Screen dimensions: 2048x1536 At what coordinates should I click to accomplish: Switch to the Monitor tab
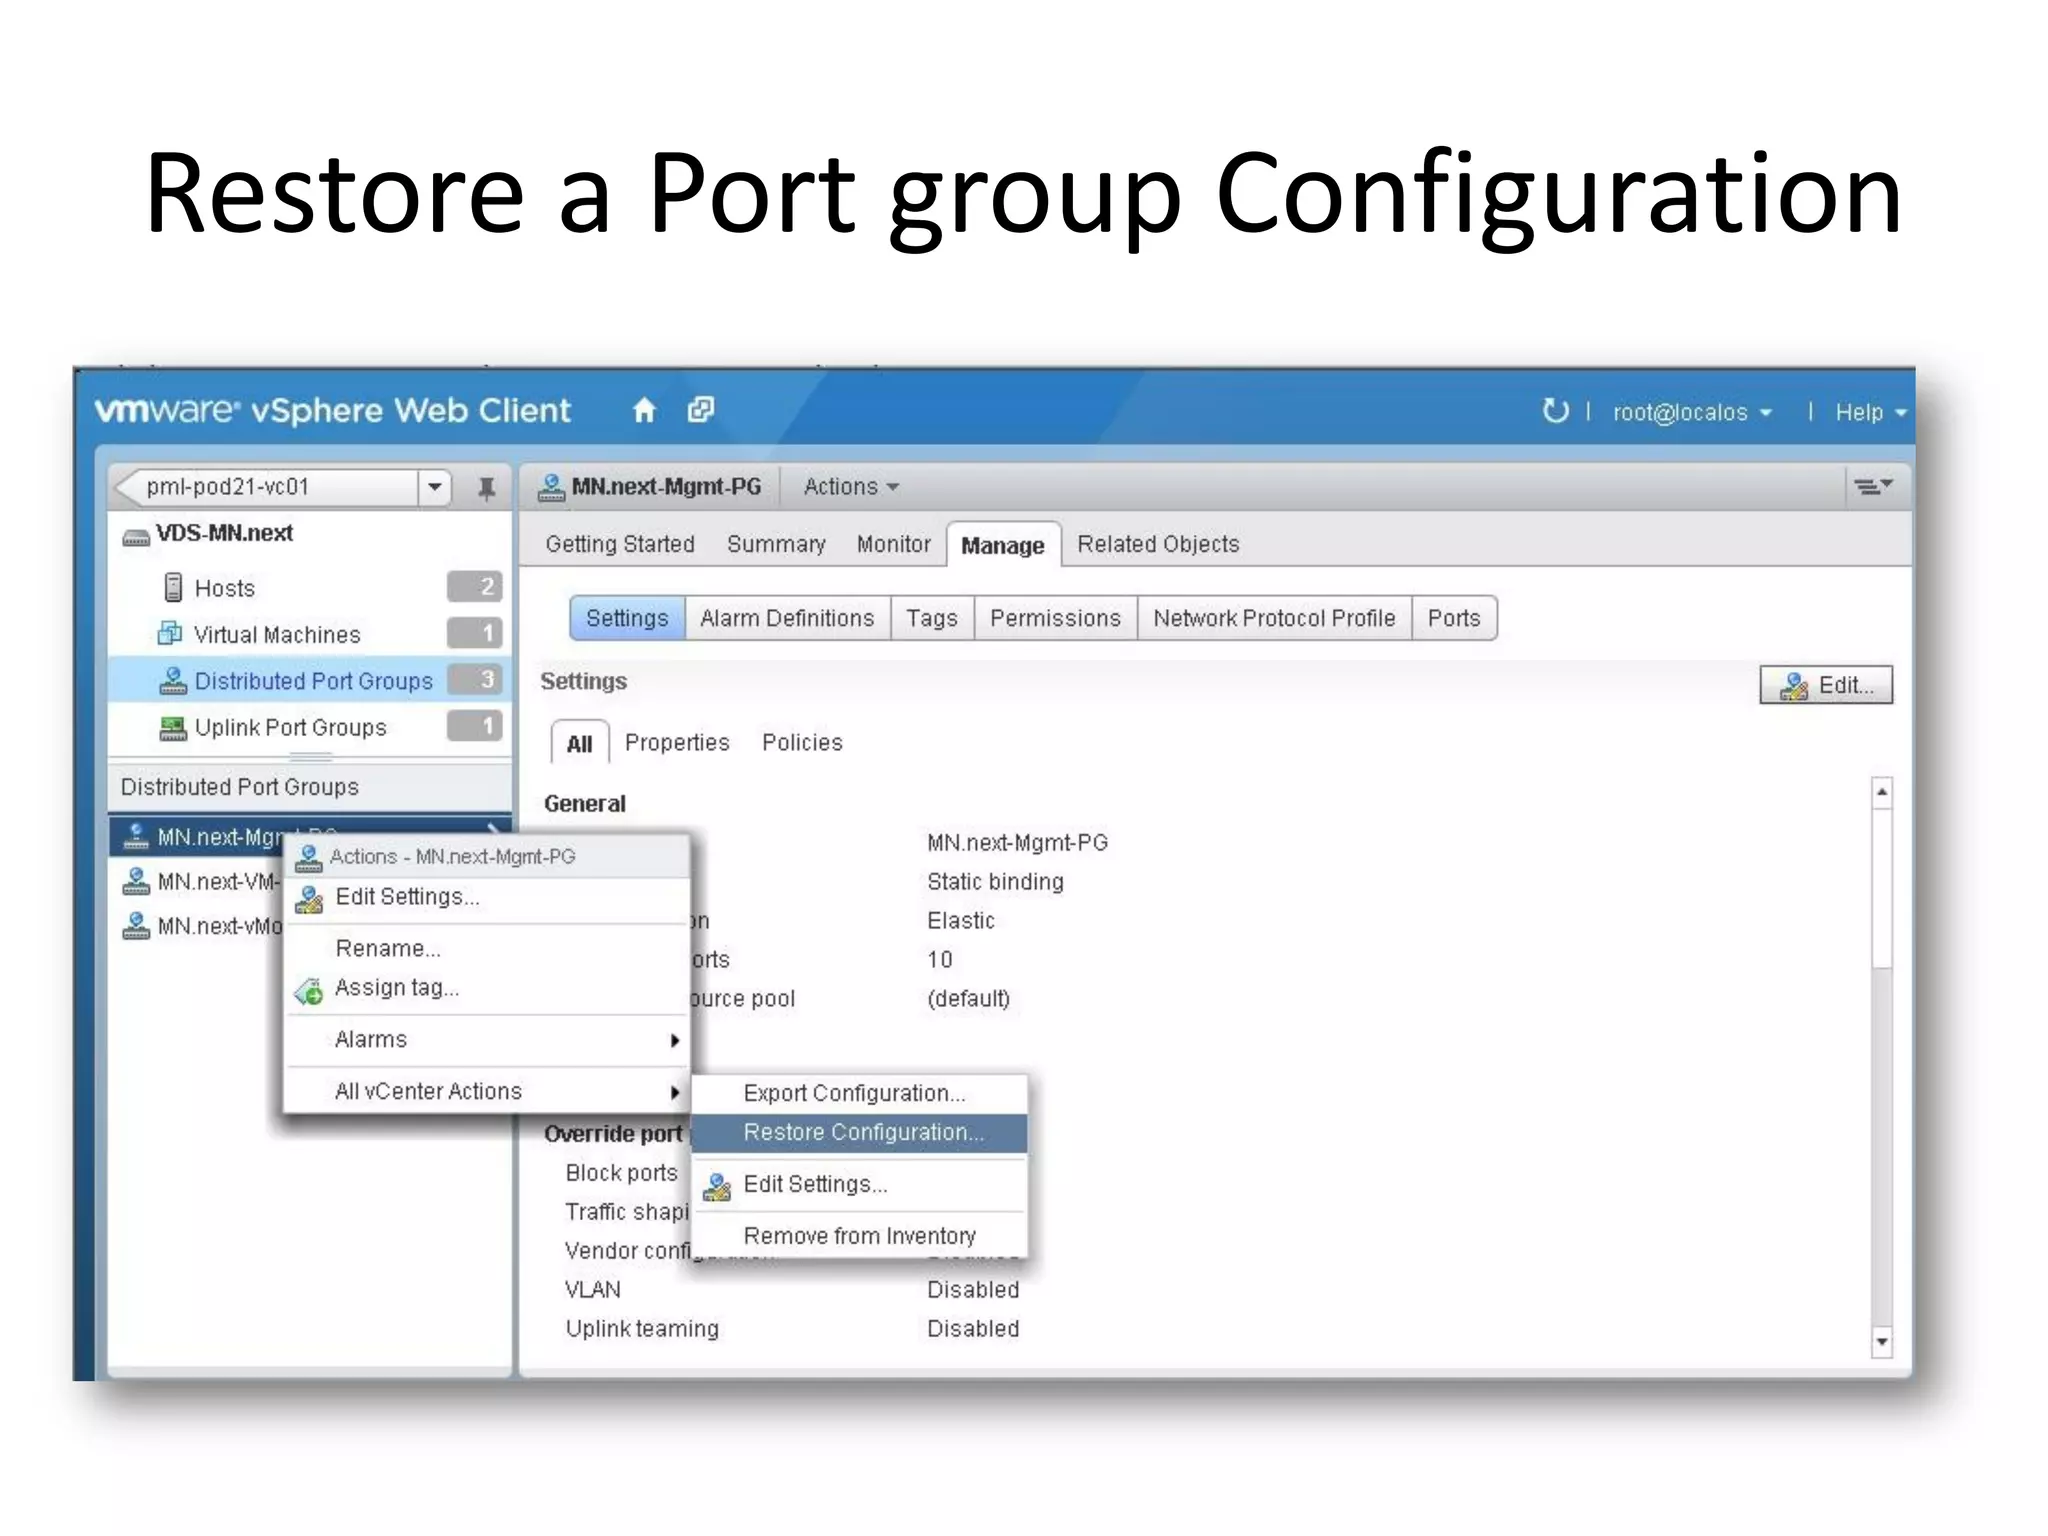[x=893, y=544]
